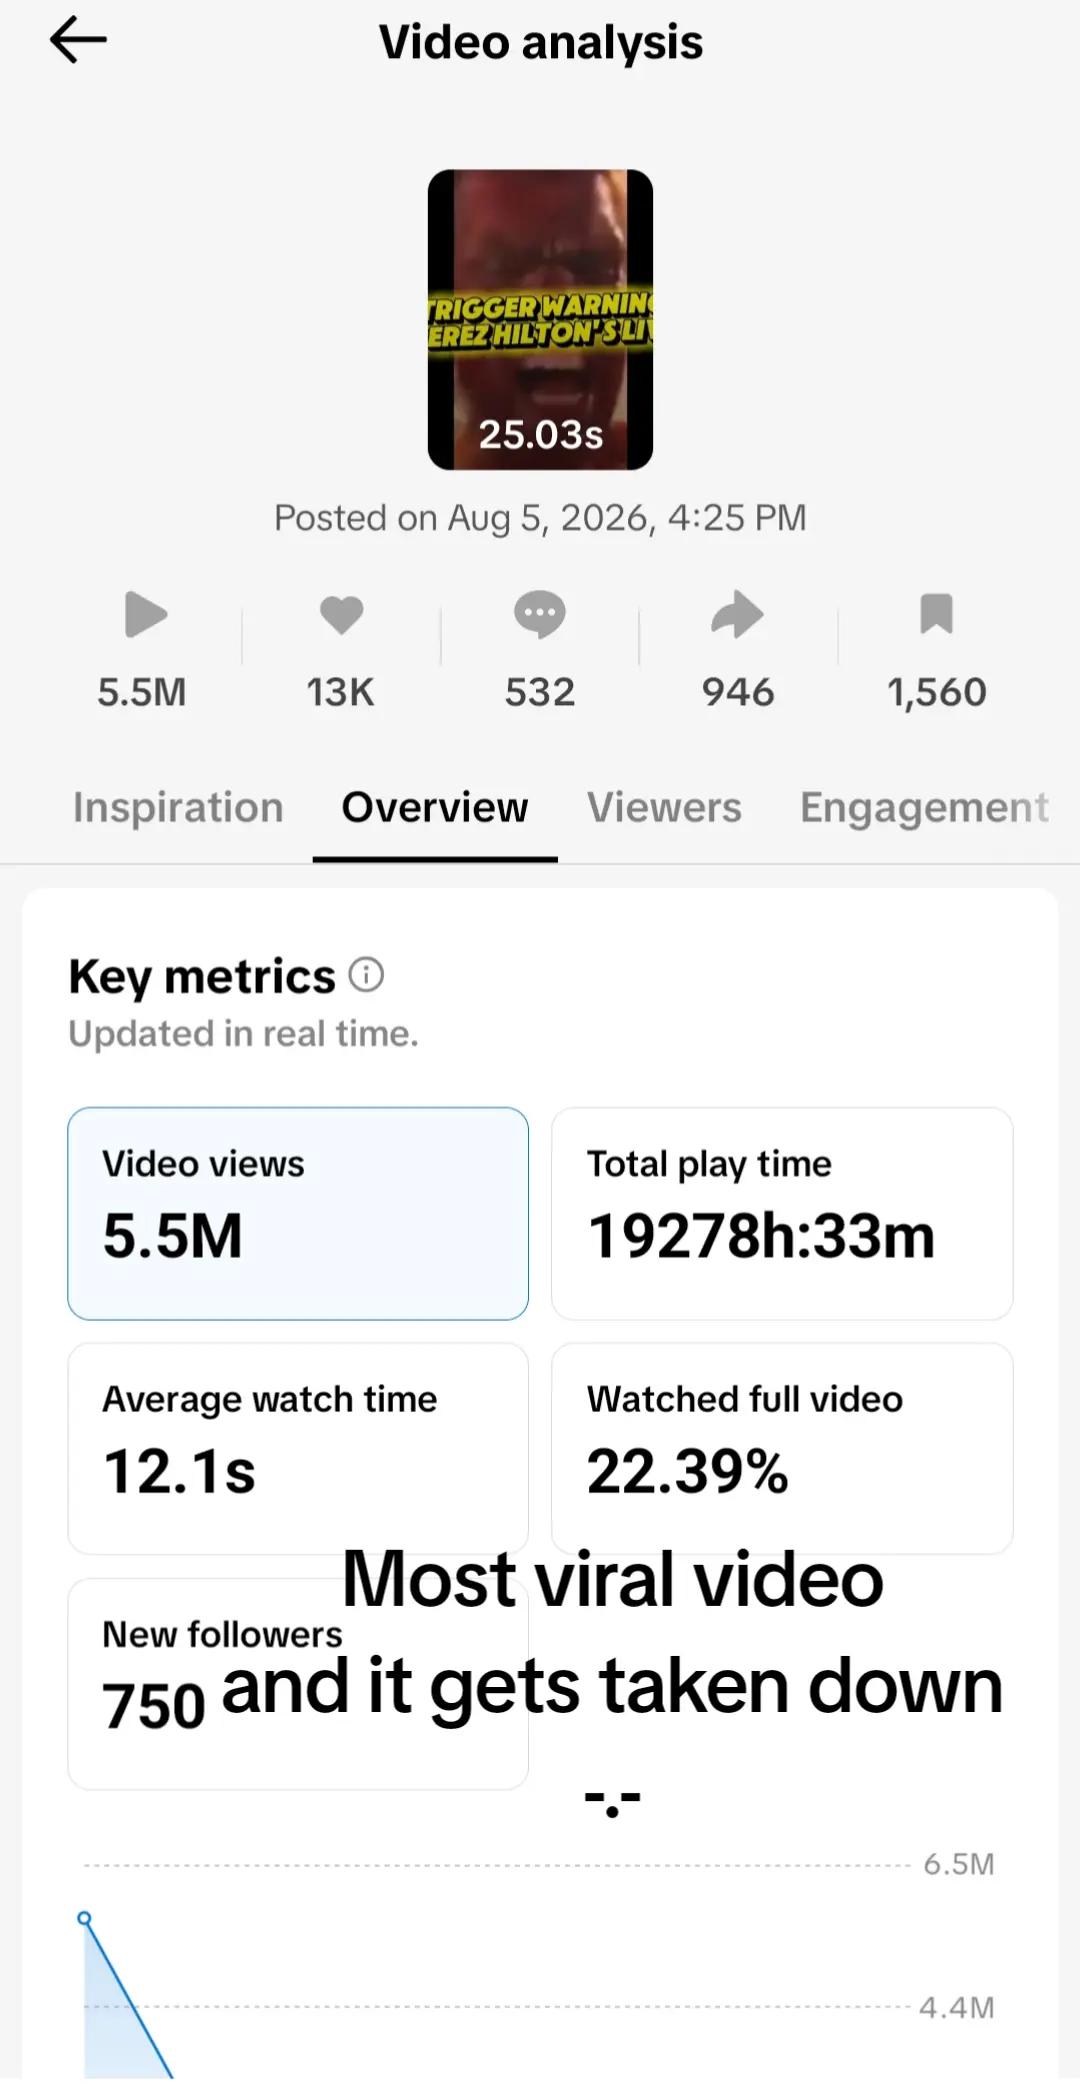The height and width of the screenshot is (2084, 1080).
Task: Select the Watched full video card
Action: 782,1449
